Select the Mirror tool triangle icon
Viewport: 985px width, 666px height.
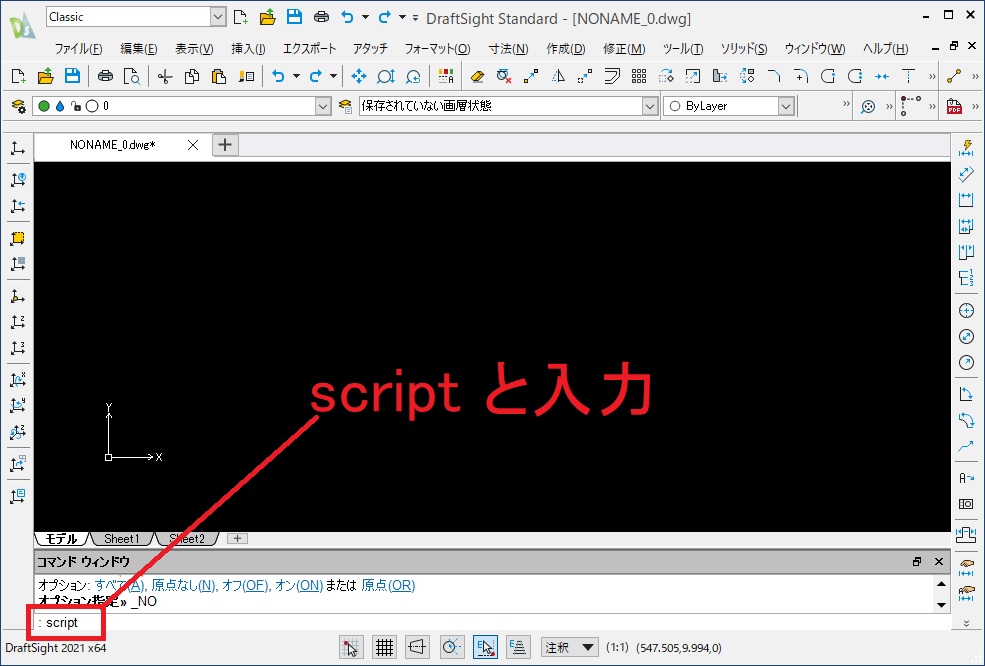pyautogui.click(x=558, y=77)
